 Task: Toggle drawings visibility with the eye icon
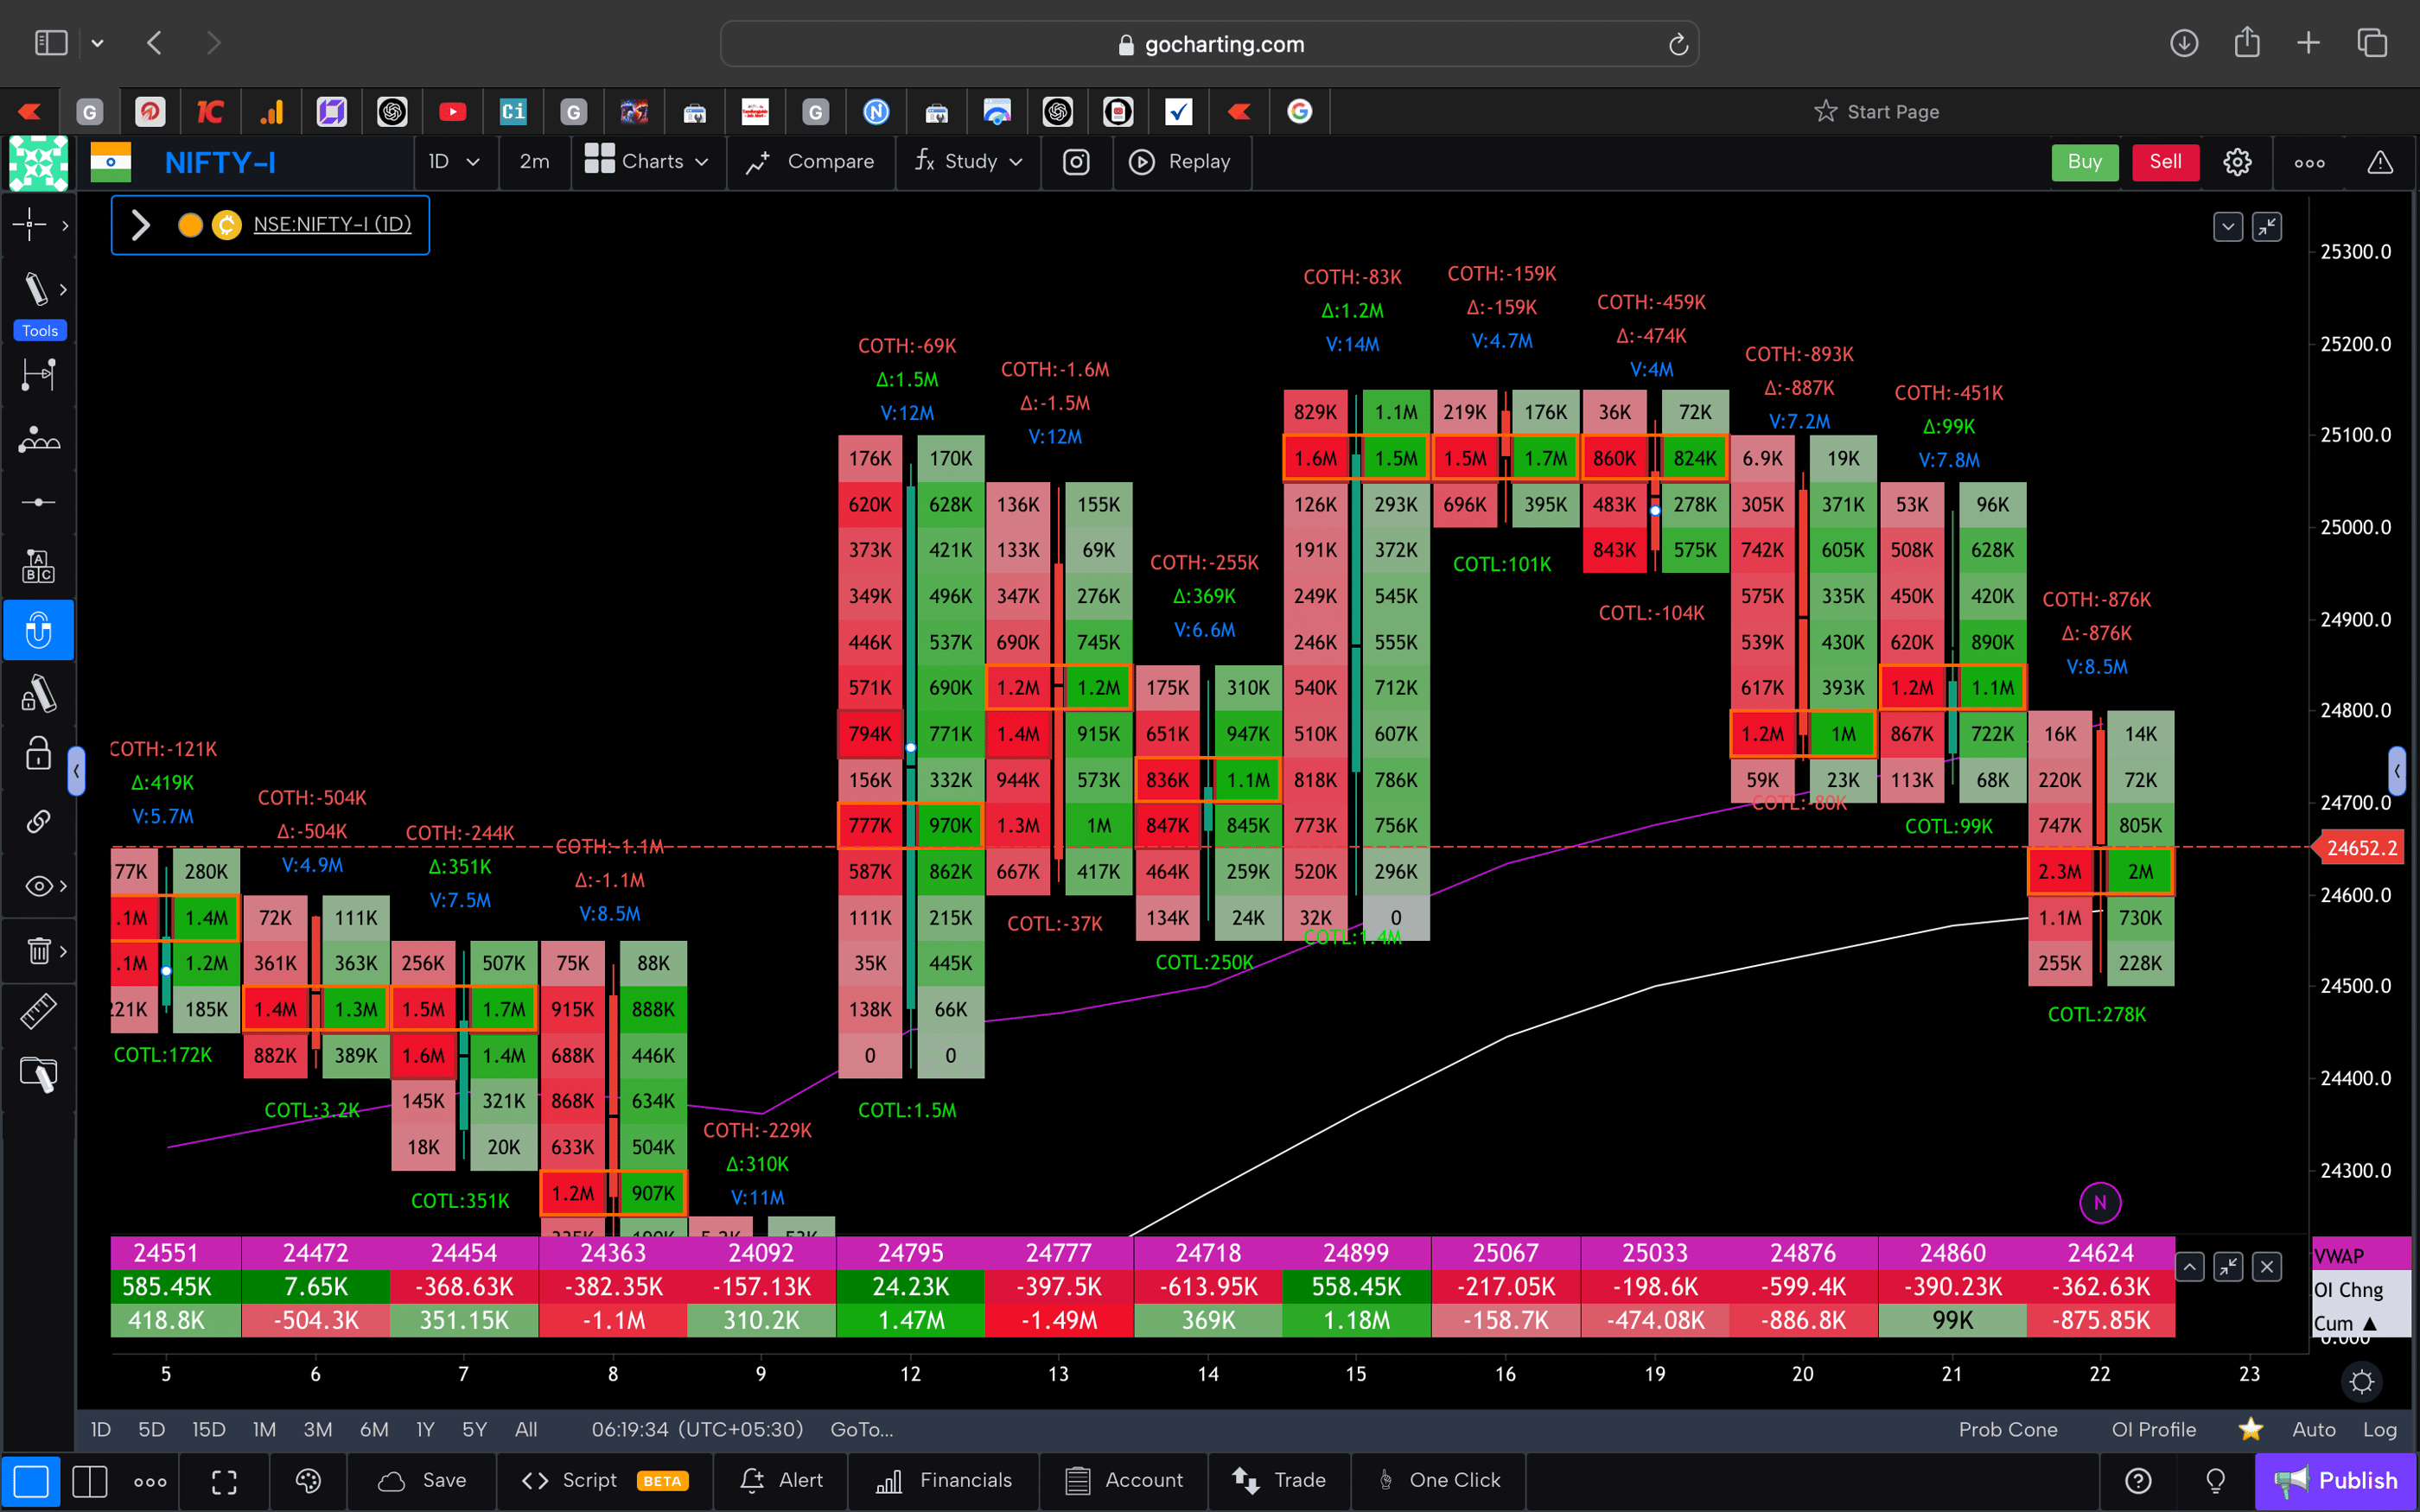tap(36, 885)
